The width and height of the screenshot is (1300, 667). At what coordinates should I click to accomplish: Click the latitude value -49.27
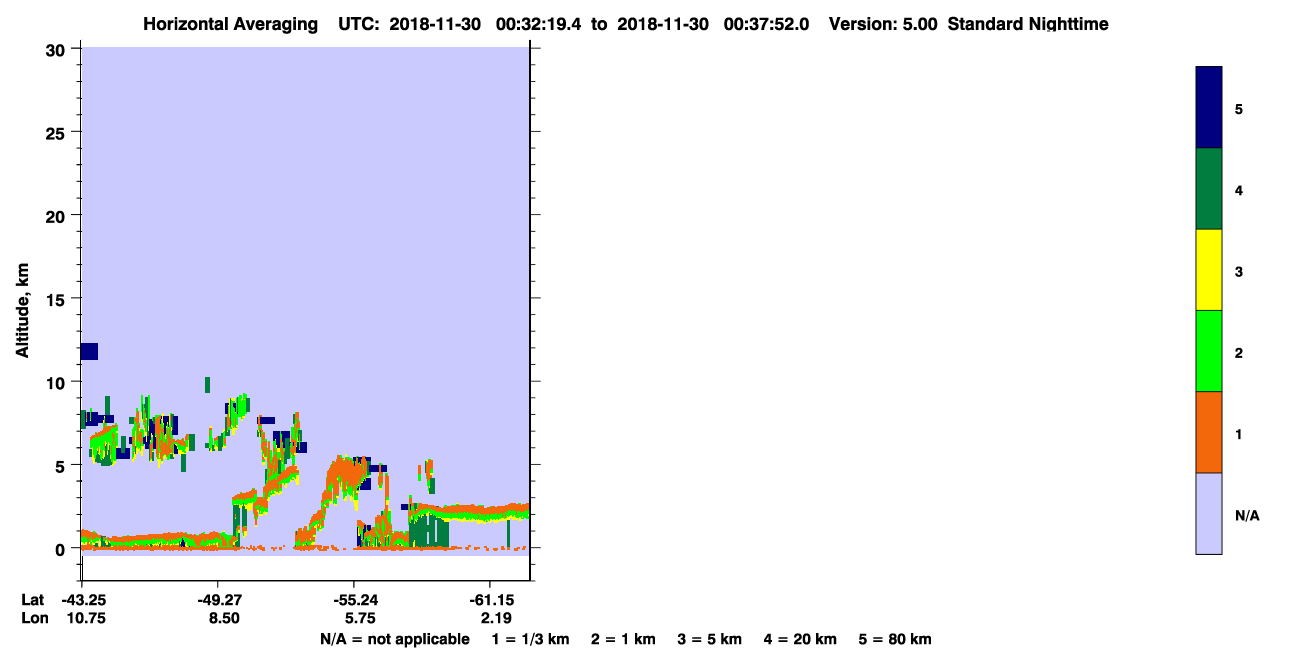click(x=218, y=600)
